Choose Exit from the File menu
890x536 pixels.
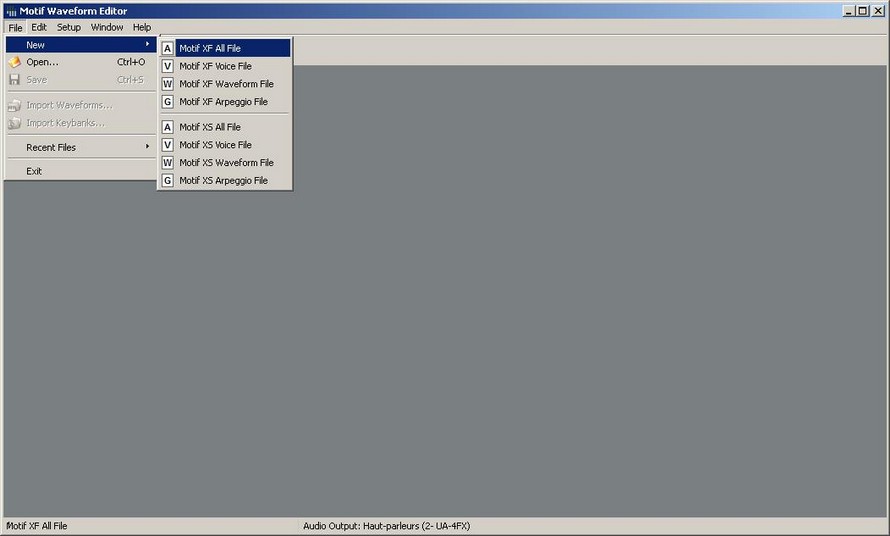[x=34, y=171]
